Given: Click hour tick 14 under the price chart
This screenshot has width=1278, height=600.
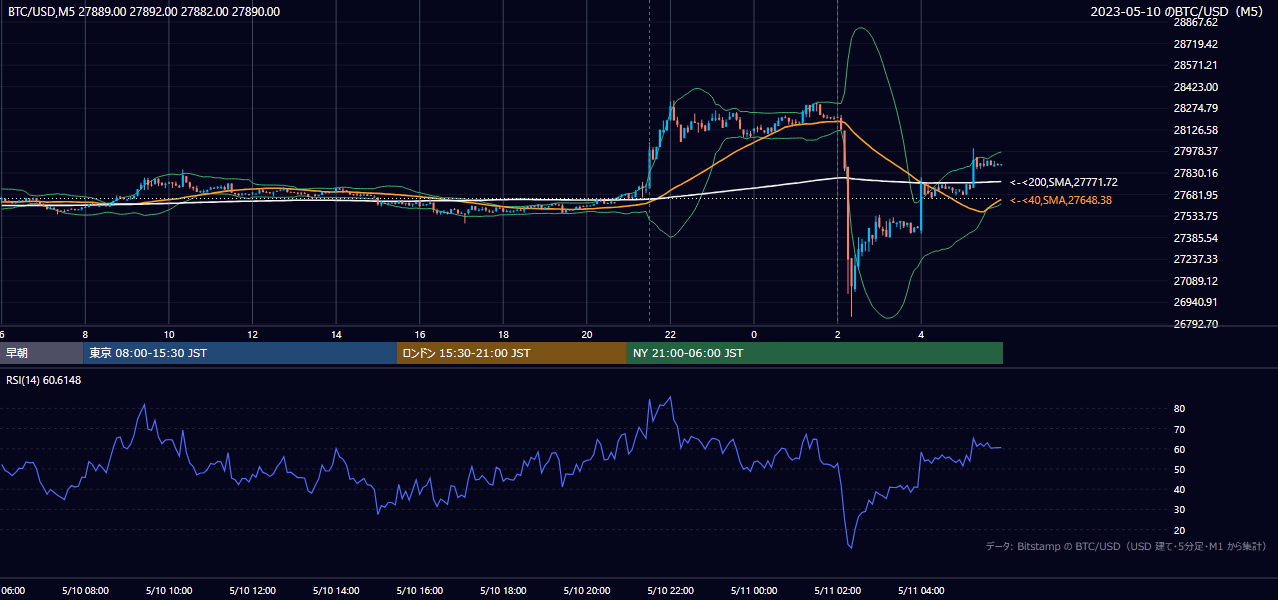Looking at the screenshot, I should [x=337, y=335].
